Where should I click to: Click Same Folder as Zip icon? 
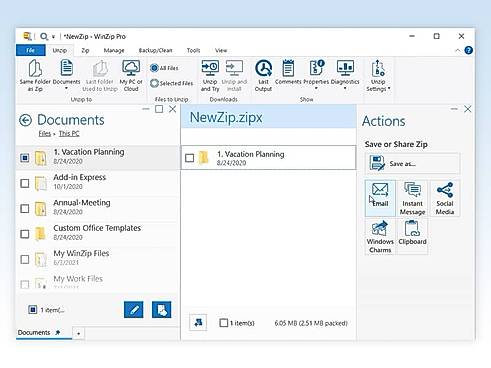click(x=35, y=75)
